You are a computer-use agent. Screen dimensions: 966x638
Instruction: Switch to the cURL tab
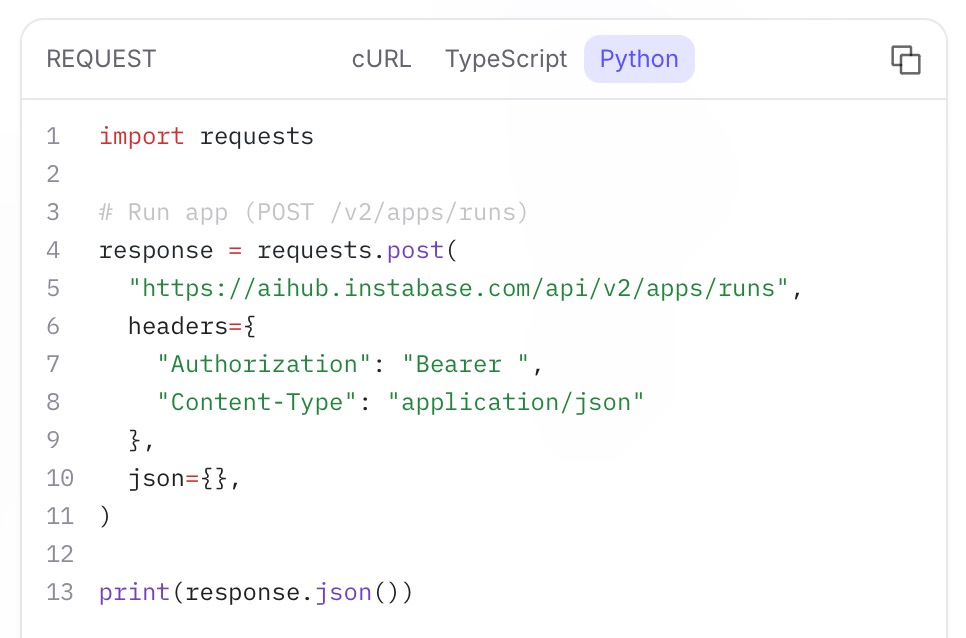click(381, 59)
